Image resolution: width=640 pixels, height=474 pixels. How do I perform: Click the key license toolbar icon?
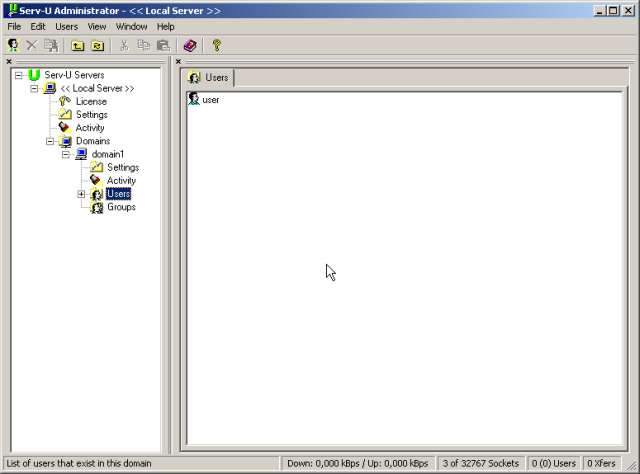coord(217,45)
